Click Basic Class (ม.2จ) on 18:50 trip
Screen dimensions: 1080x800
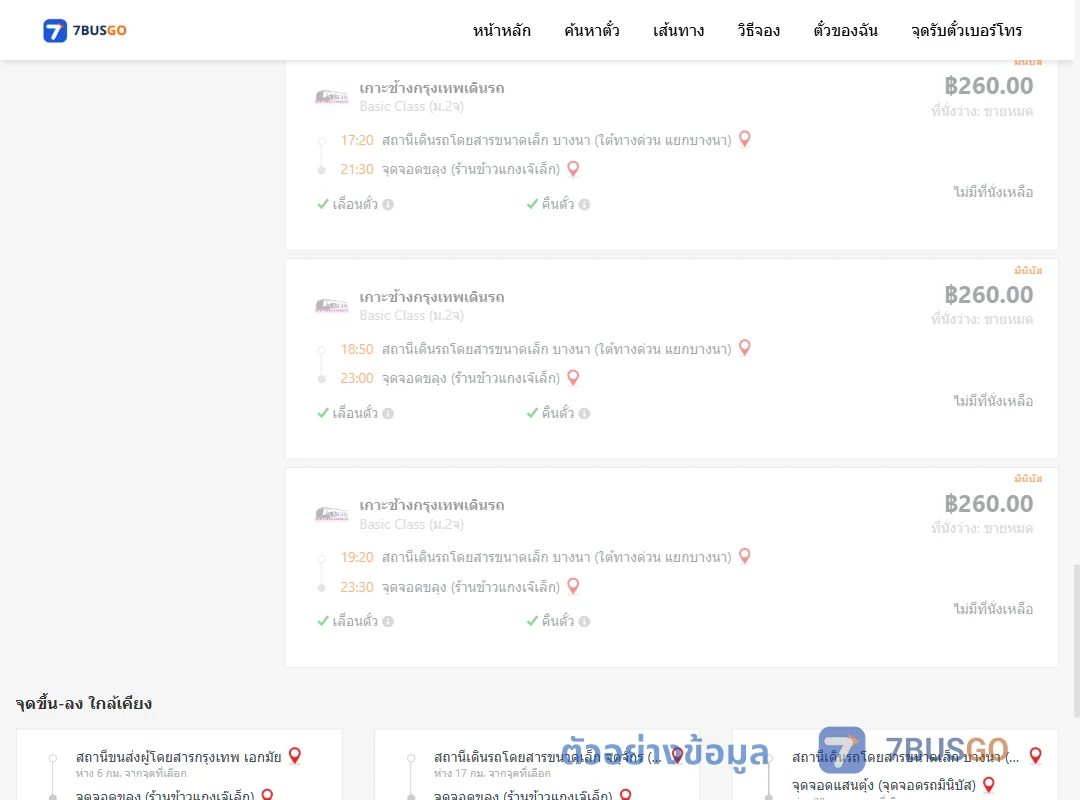click(x=411, y=316)
